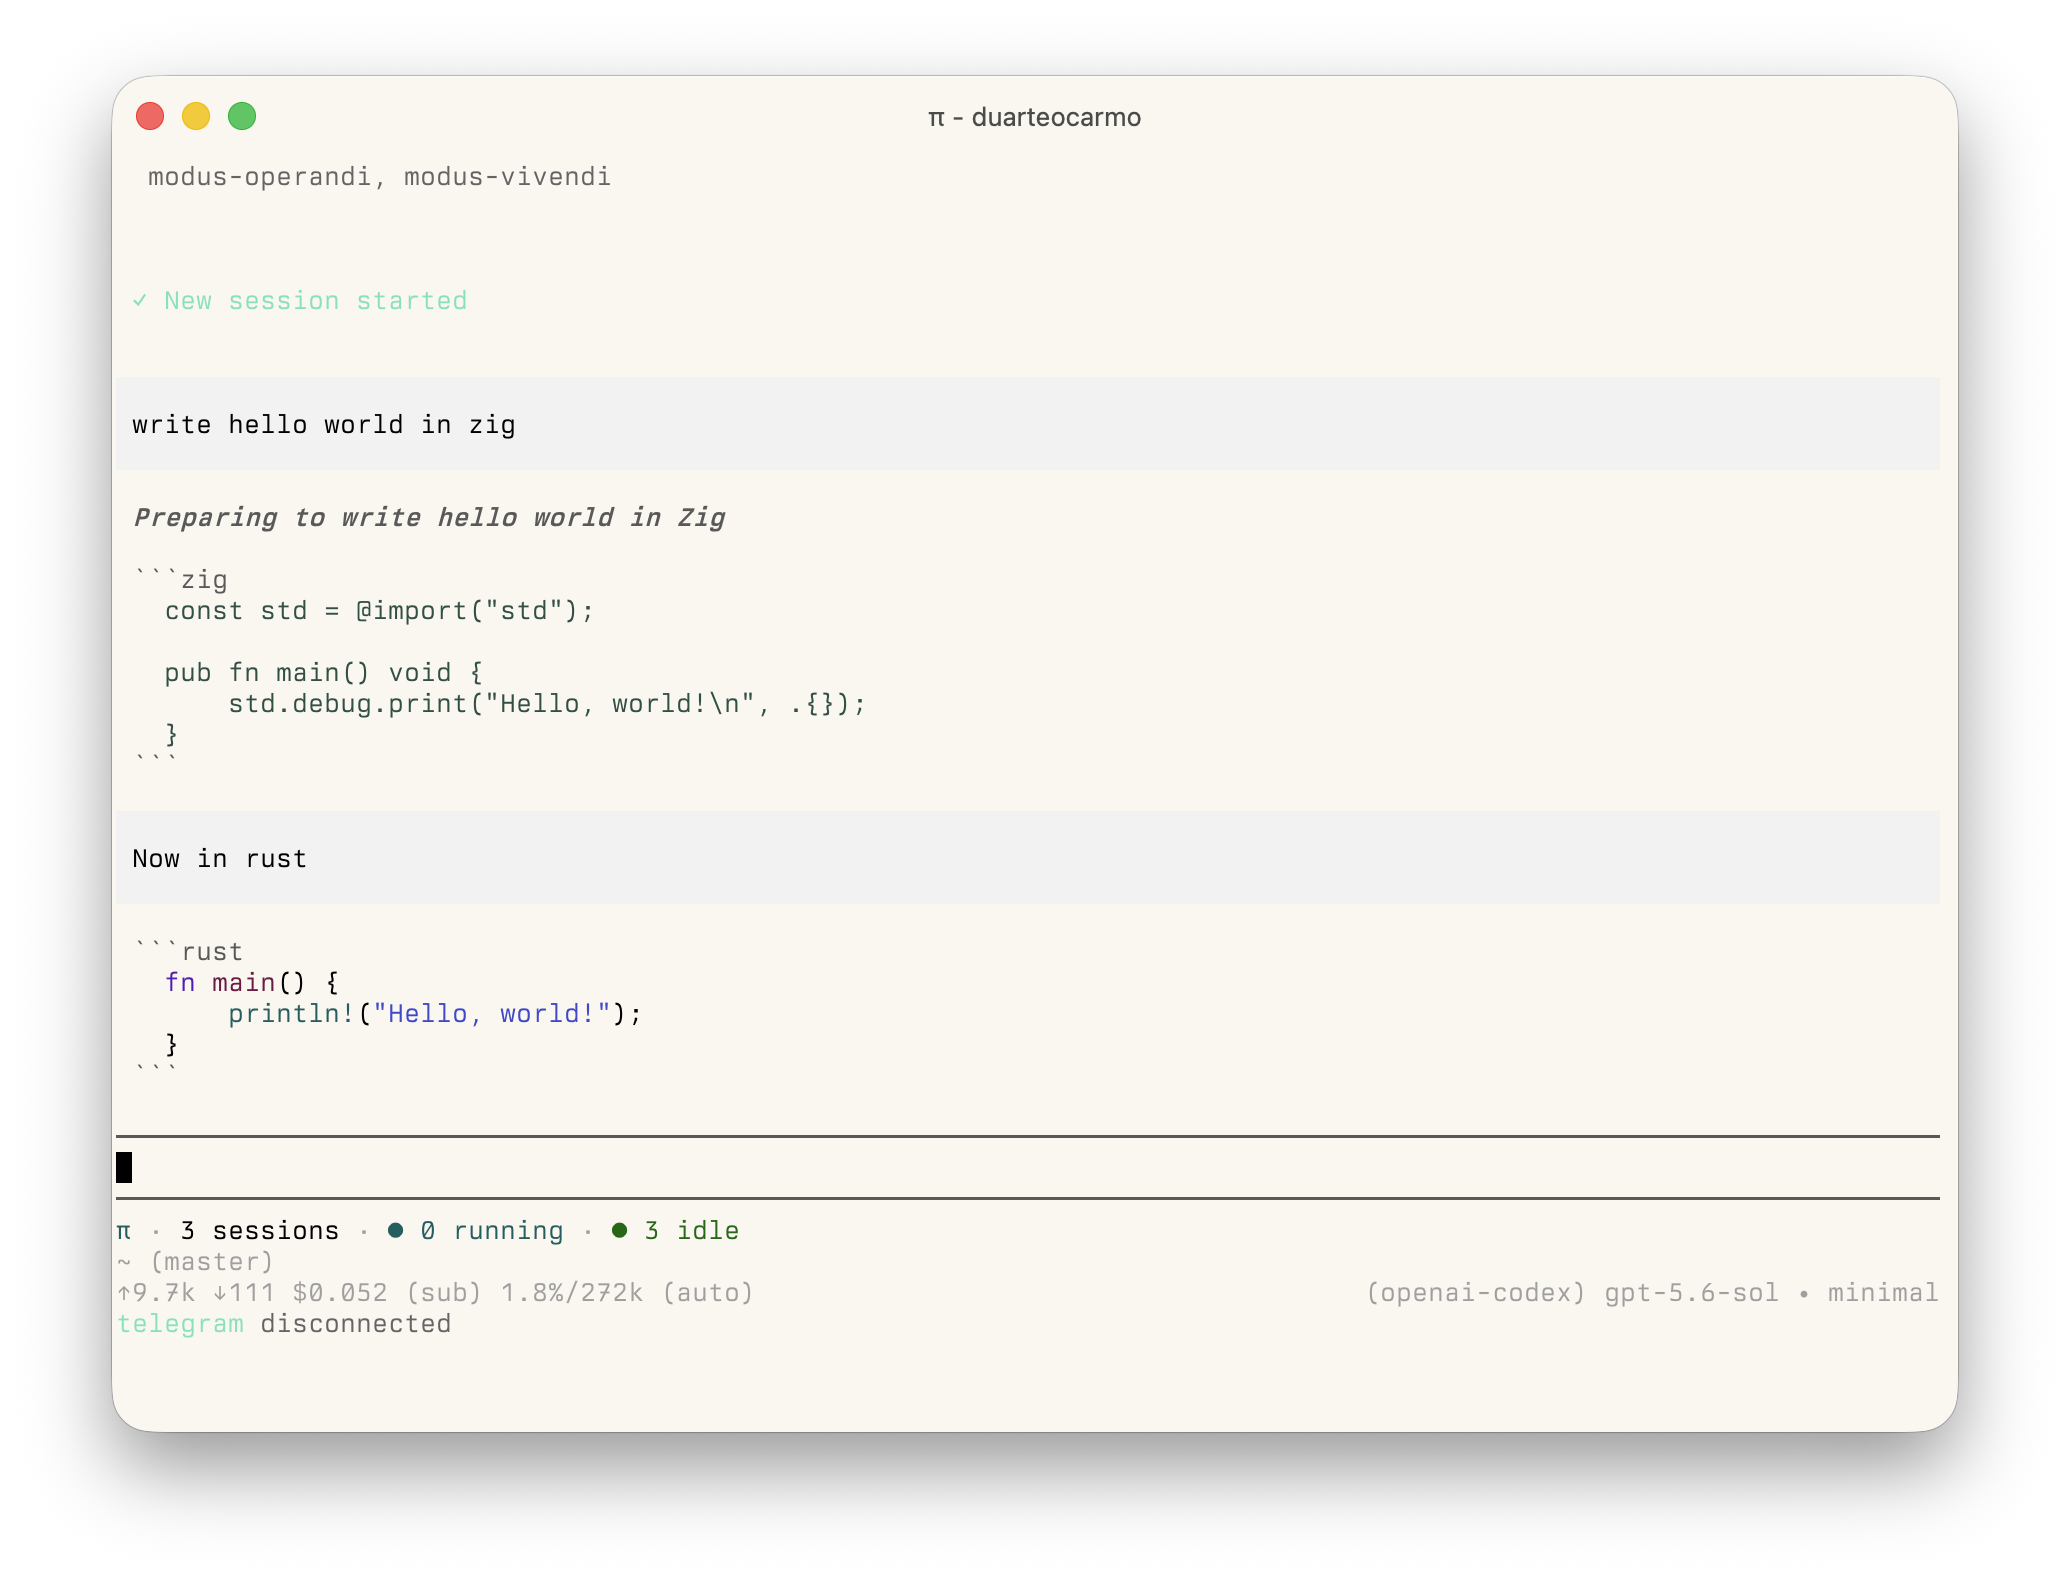
Task: Click the '```zig' code fence line
Action: (x=181, y=580)
